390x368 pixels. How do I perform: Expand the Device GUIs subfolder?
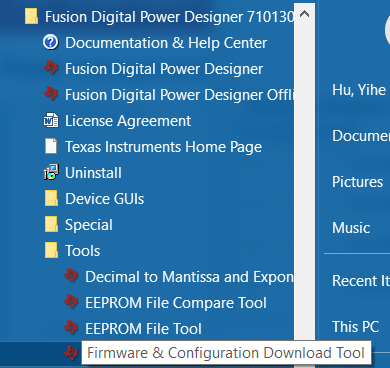105,199
